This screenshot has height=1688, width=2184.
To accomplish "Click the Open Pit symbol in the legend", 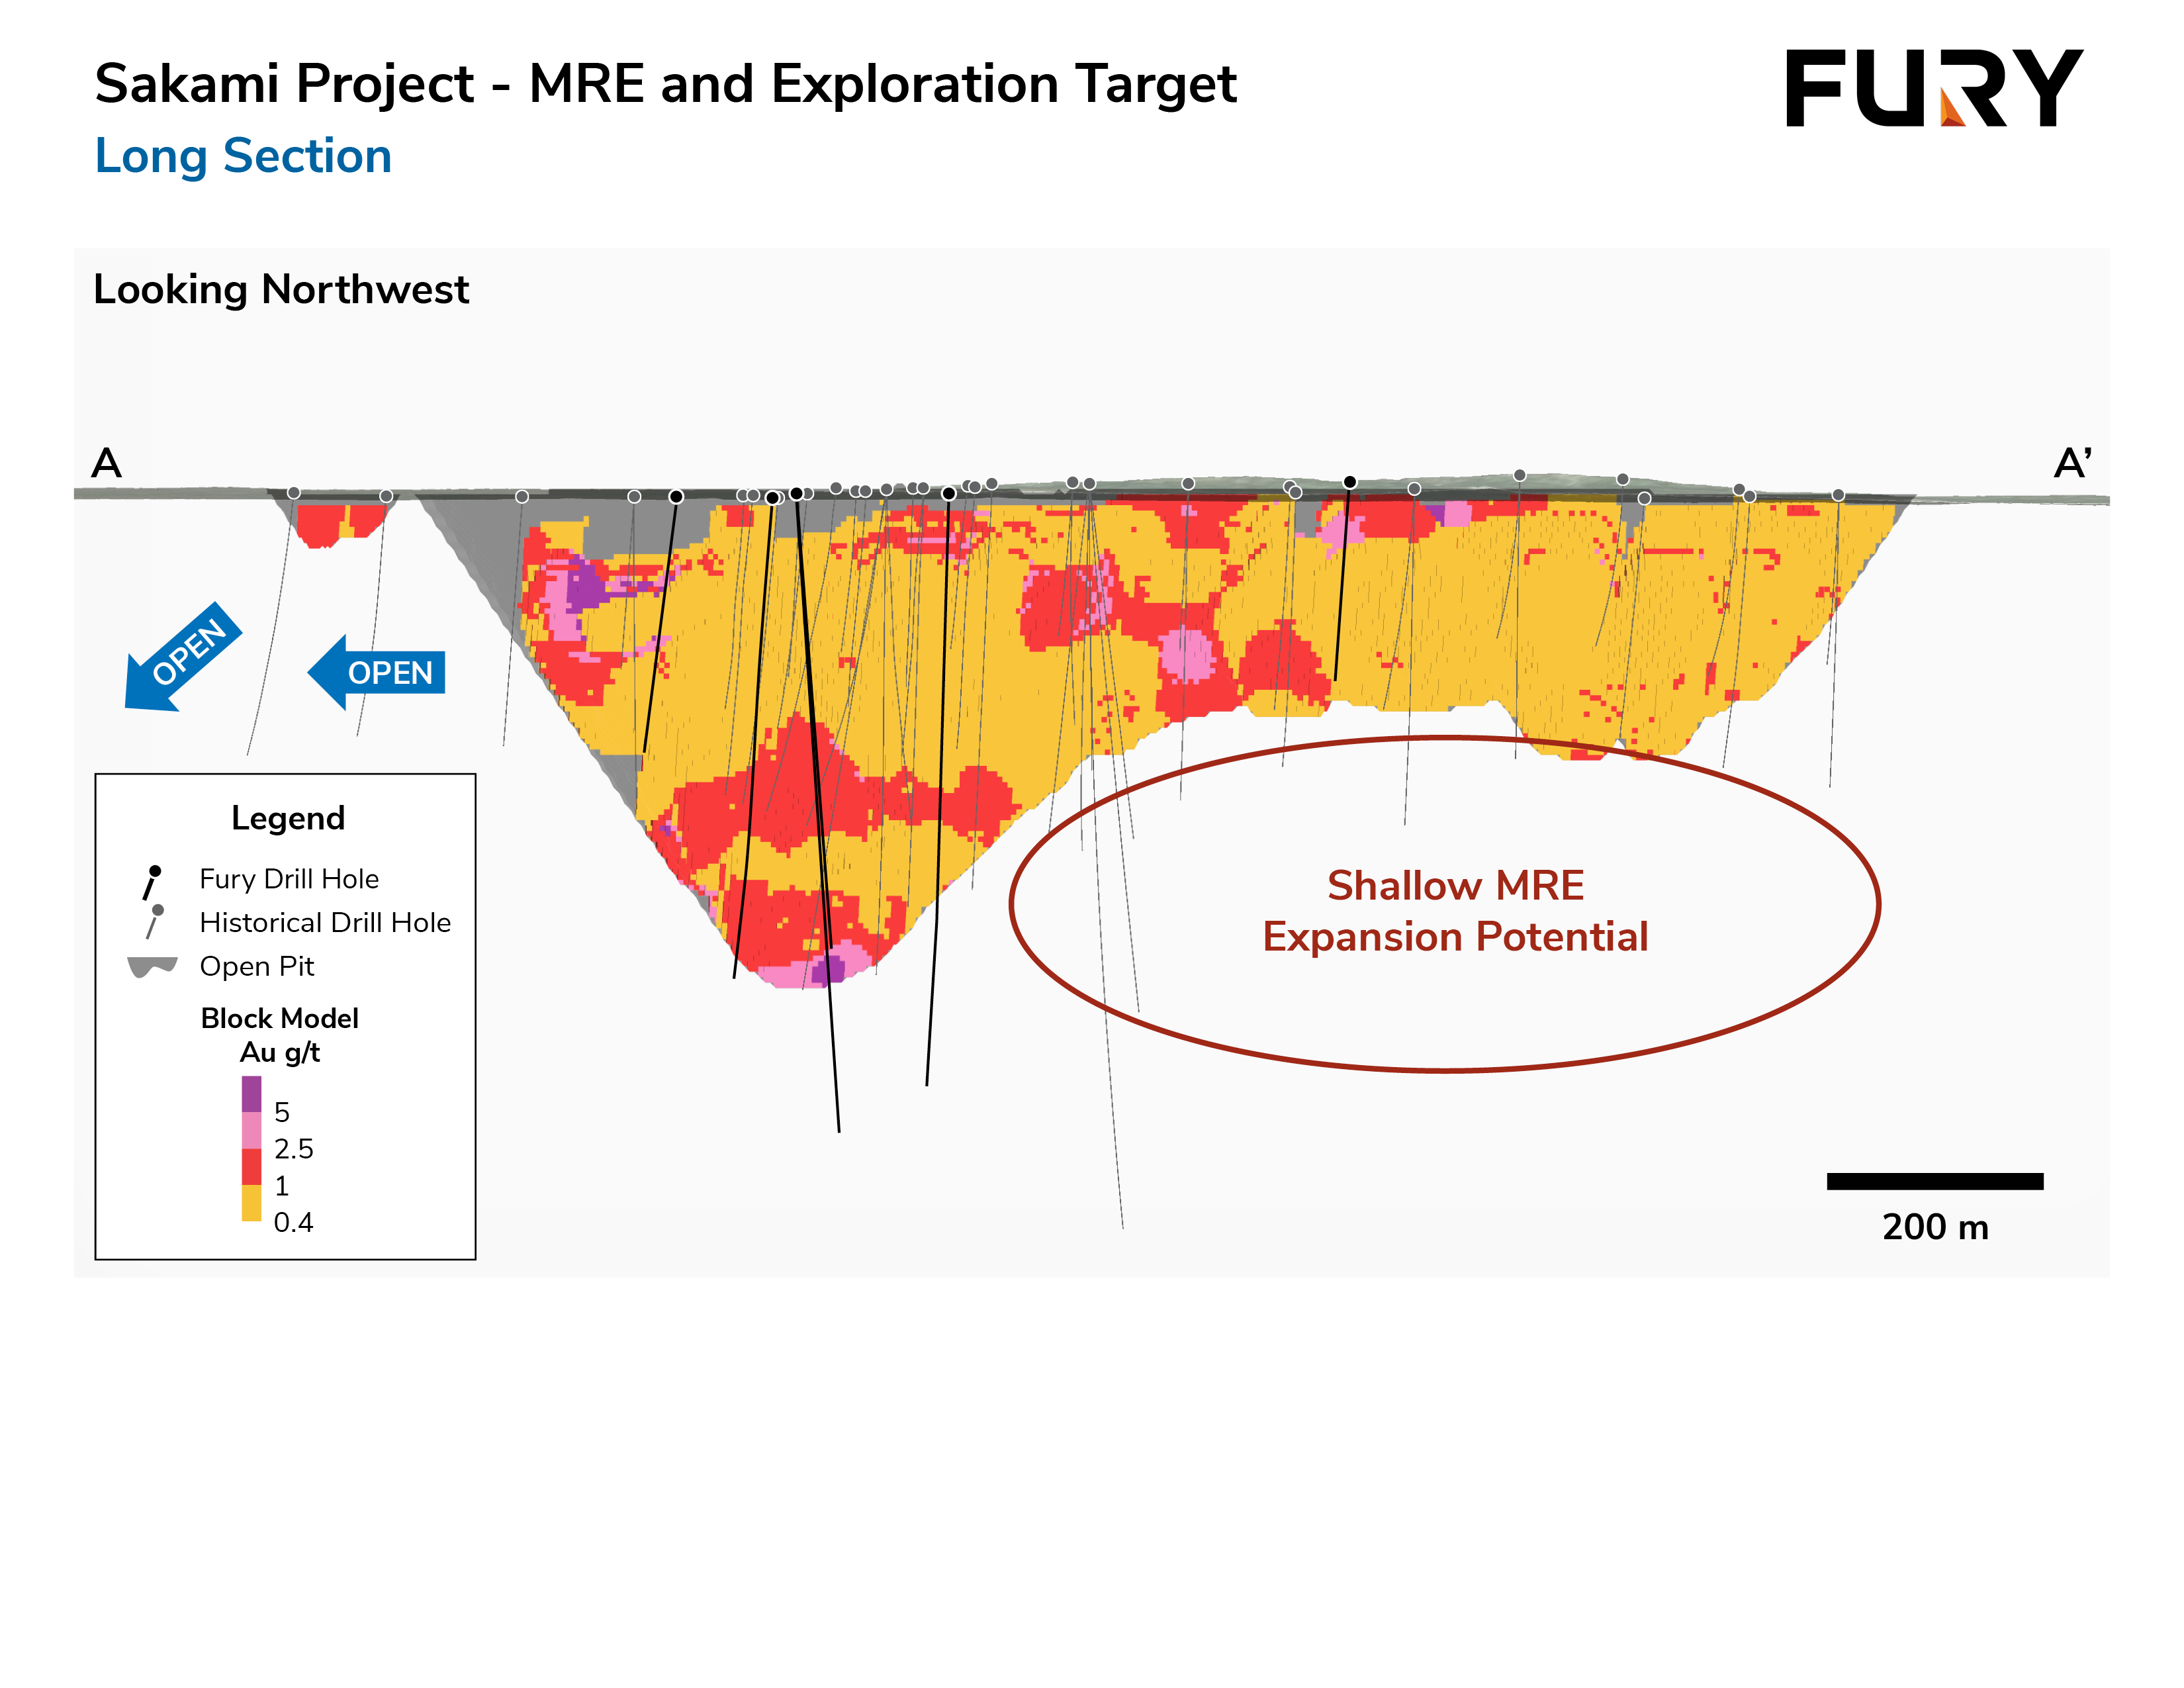I will (x=153, y=966).
